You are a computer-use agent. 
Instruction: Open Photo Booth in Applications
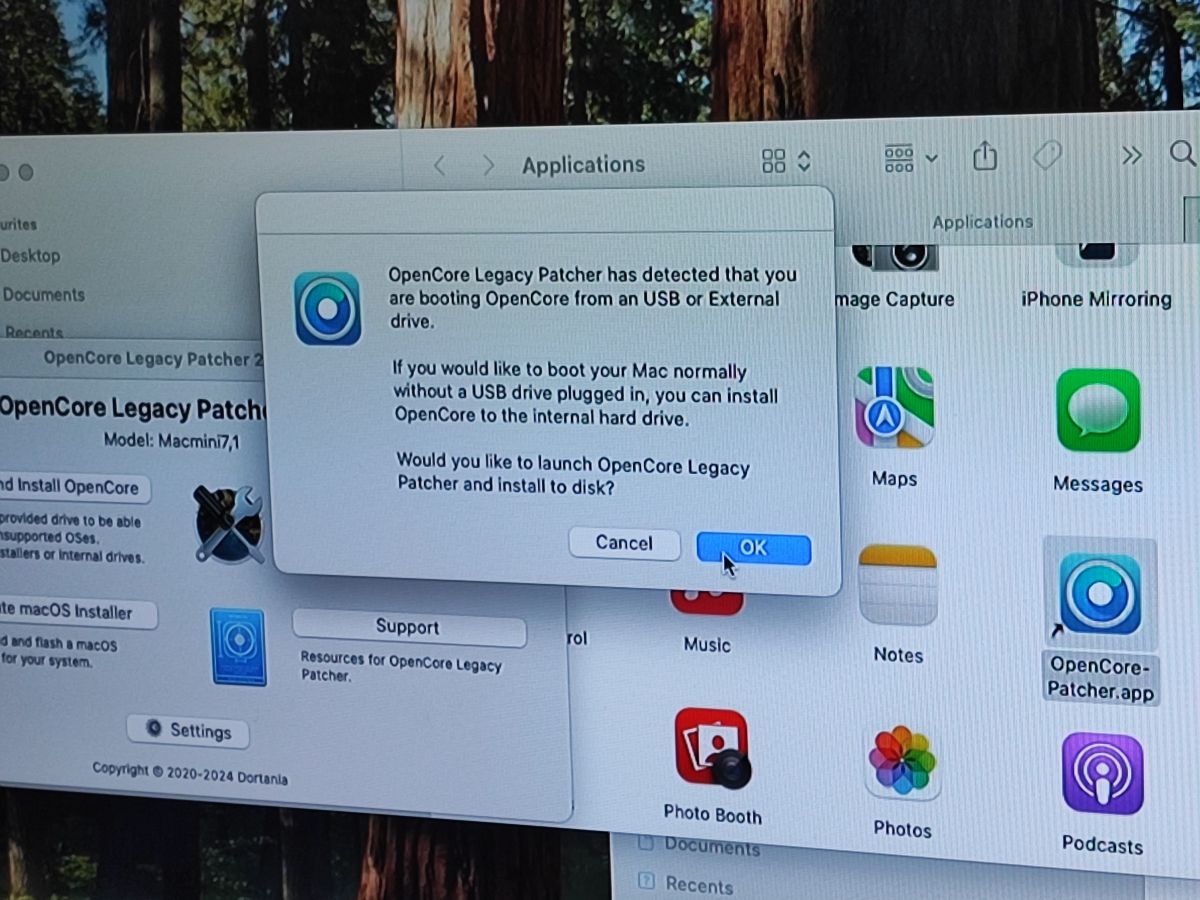coord(711,748)
